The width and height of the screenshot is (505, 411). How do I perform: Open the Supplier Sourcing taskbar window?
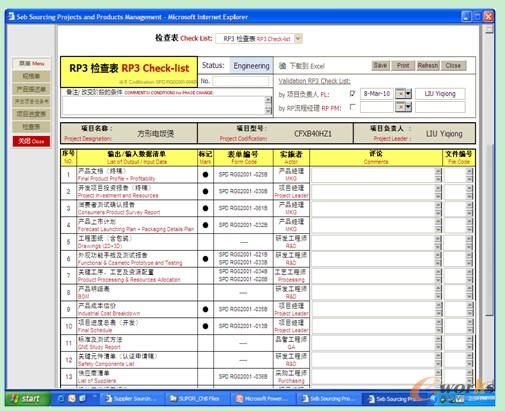tap(131, 398)
